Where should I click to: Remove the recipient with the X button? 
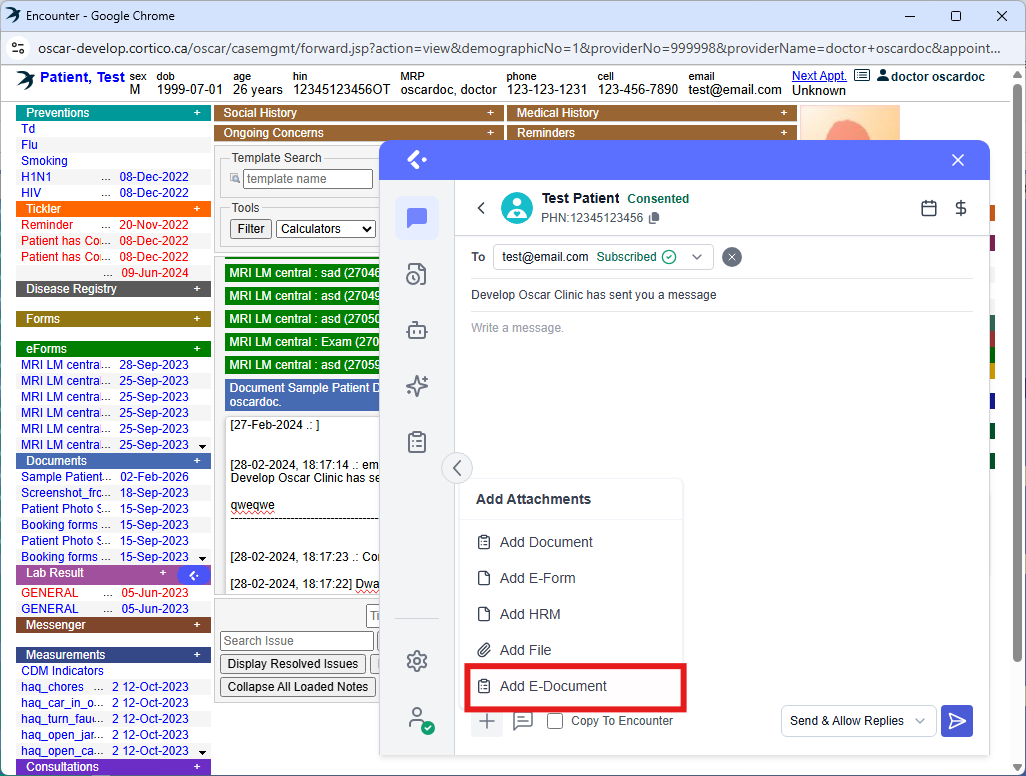click(x=732, y=257)
